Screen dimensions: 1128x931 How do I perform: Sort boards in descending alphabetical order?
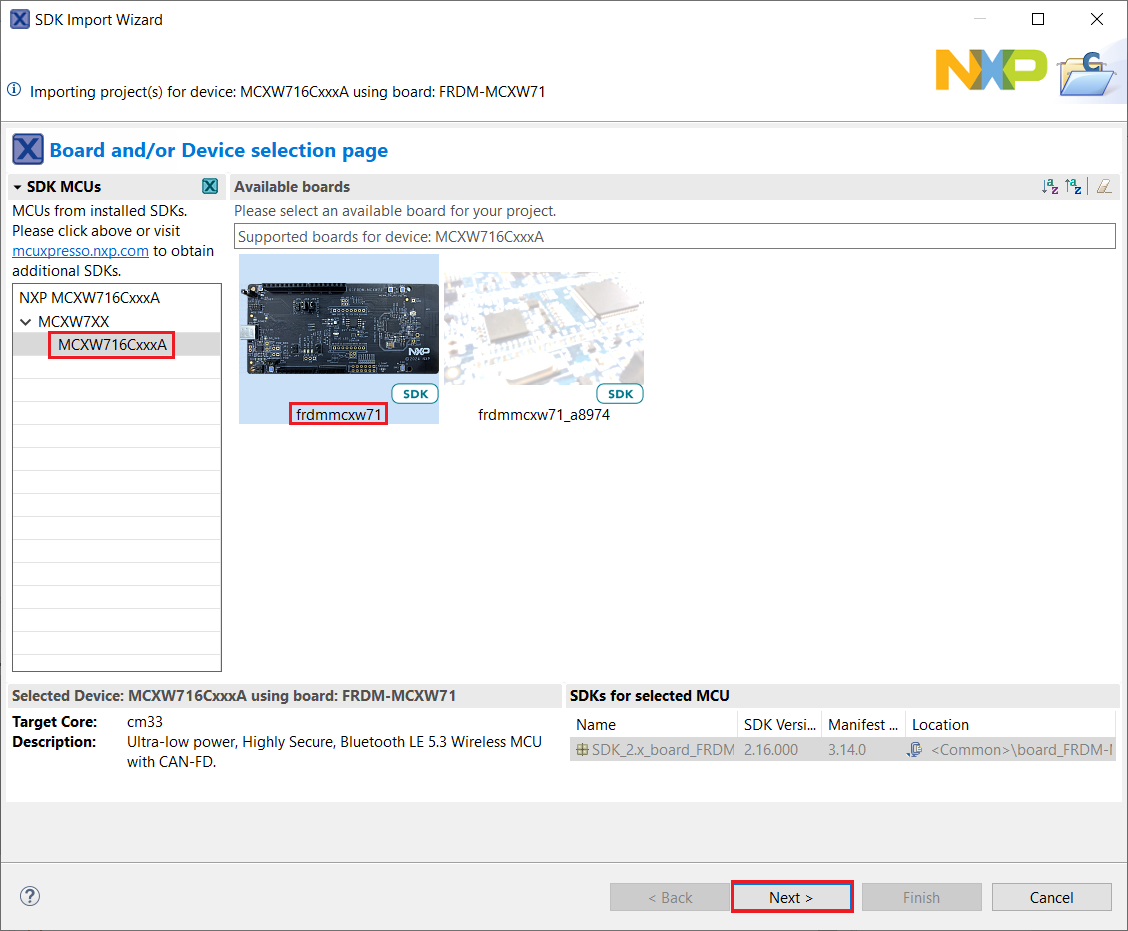pyautogui.click(x=1073, y=186)
